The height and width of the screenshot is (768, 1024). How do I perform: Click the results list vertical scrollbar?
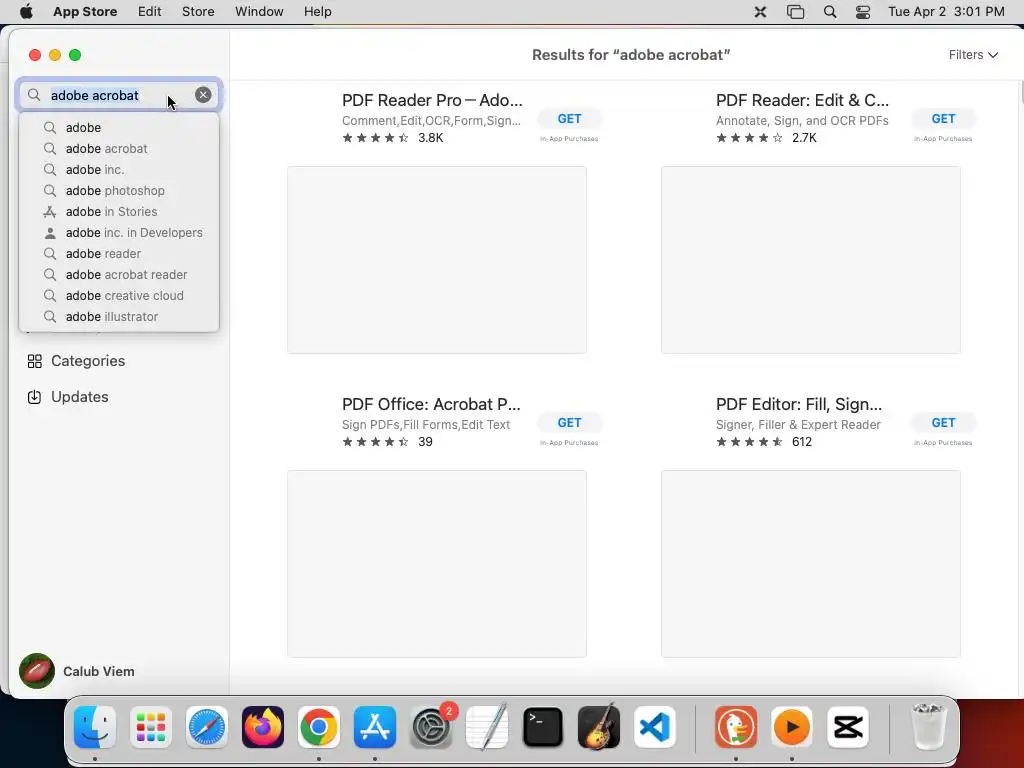click(1020, 92)
